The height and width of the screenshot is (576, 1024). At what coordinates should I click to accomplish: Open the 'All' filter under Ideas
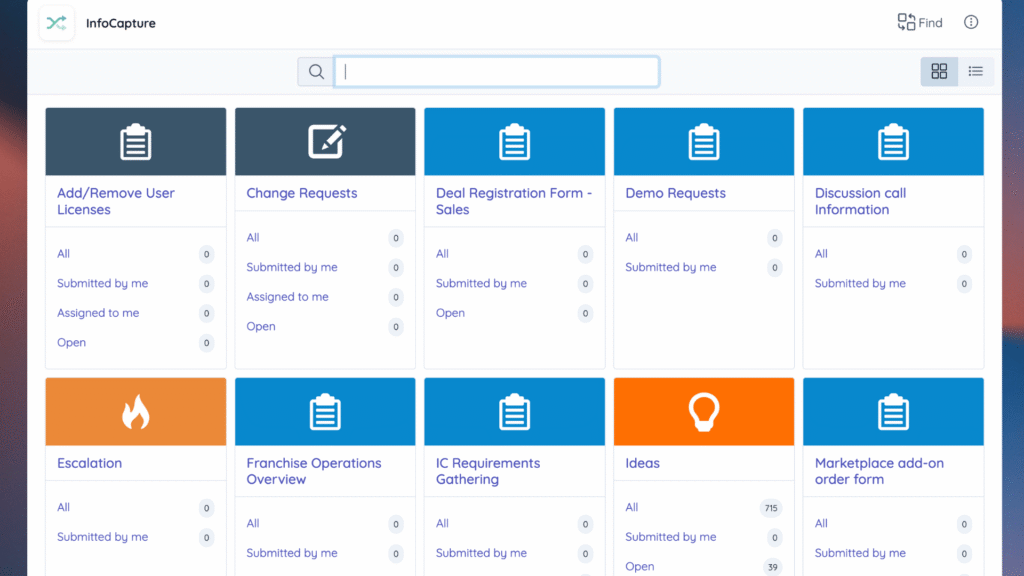(631, 507)
